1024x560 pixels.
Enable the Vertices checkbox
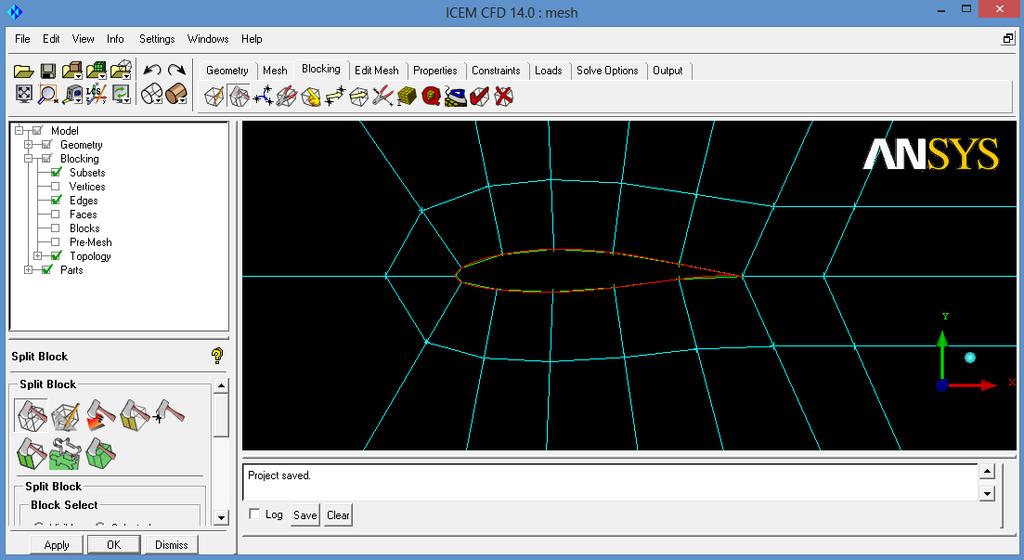click(x=56, y=187)
